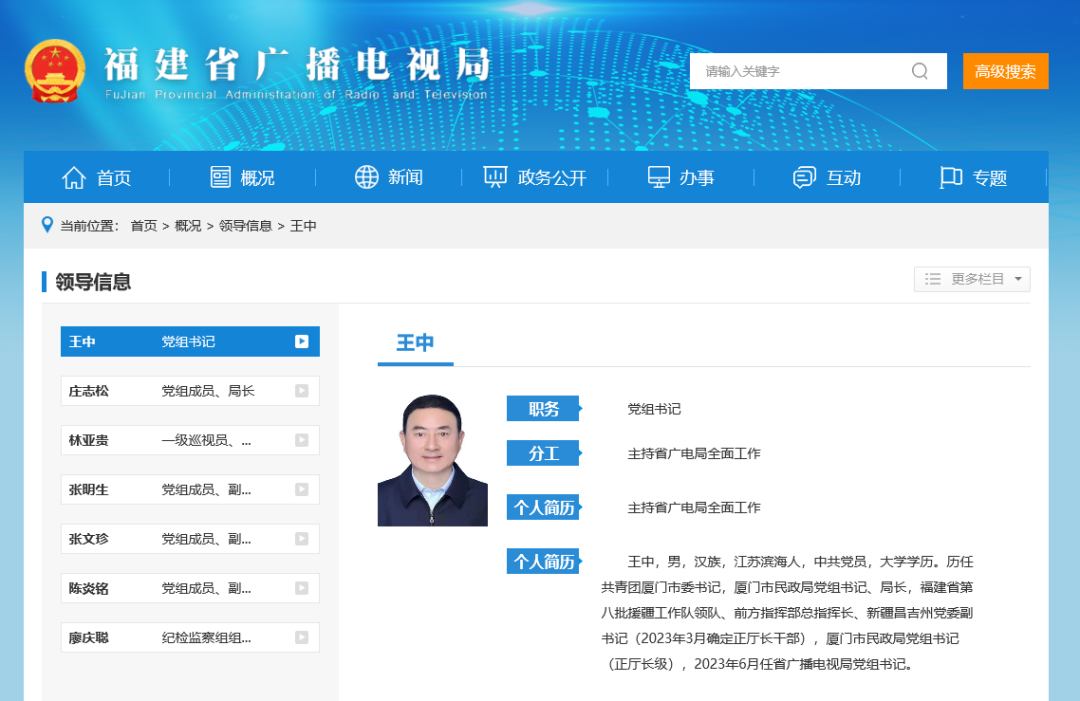
Task: Click the 高级搜索 button
Action: point(1005,71)
